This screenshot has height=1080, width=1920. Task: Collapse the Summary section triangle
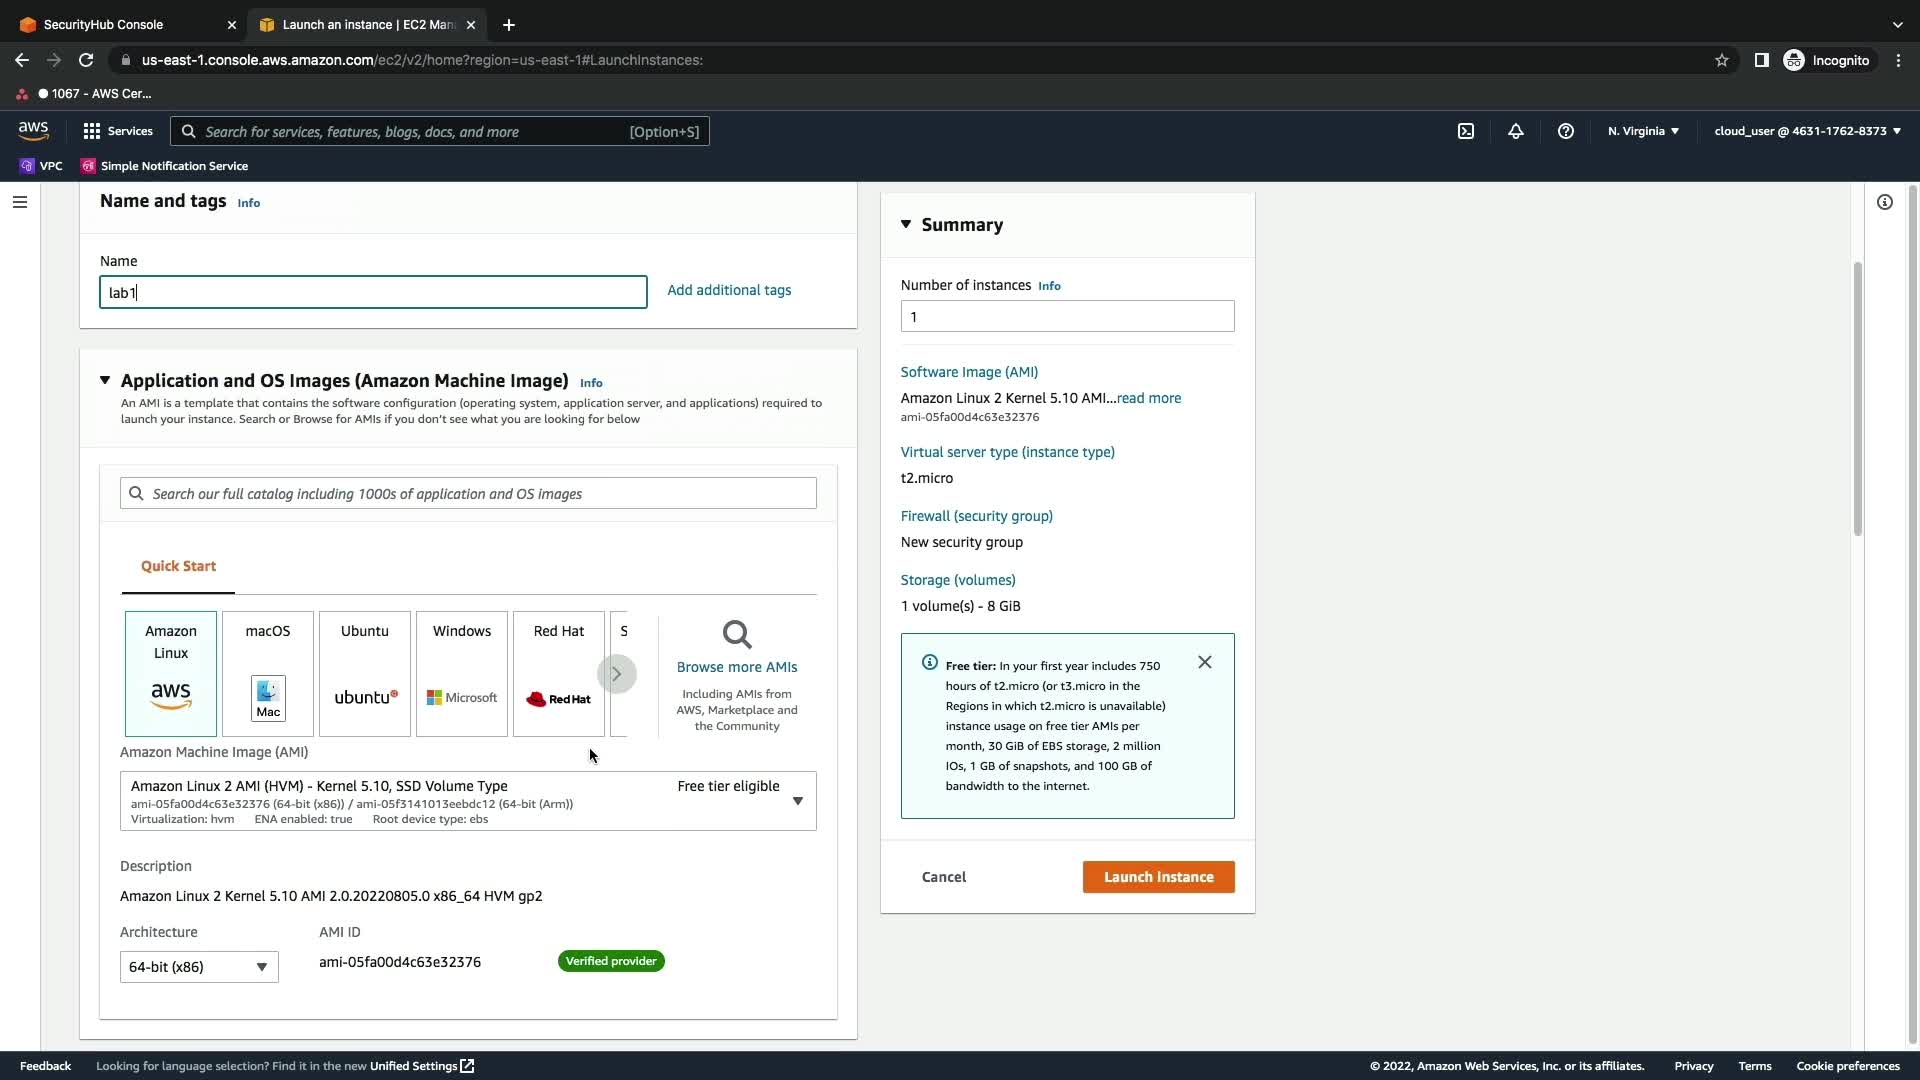point(906,224)
